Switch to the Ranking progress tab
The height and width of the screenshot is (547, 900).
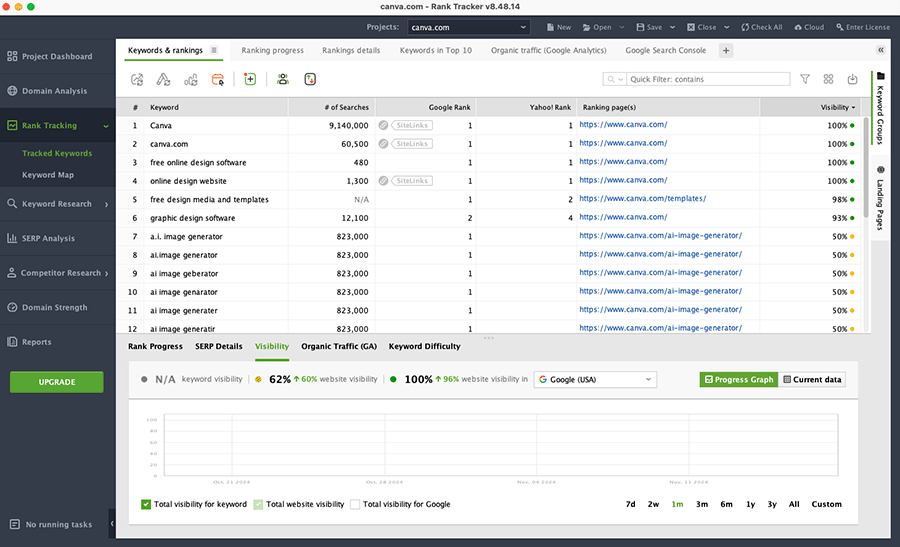coord(272,50)
